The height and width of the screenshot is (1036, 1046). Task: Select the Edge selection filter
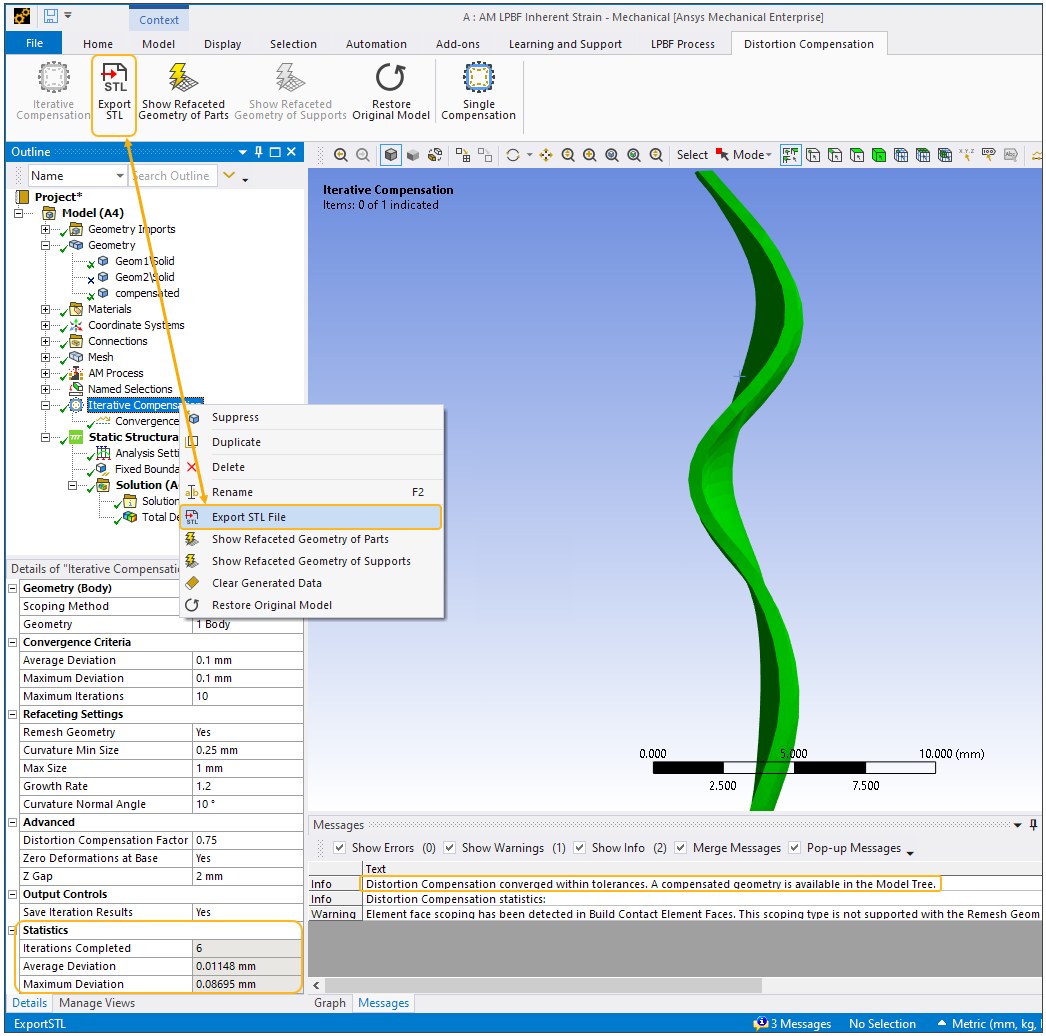(835, 155)
